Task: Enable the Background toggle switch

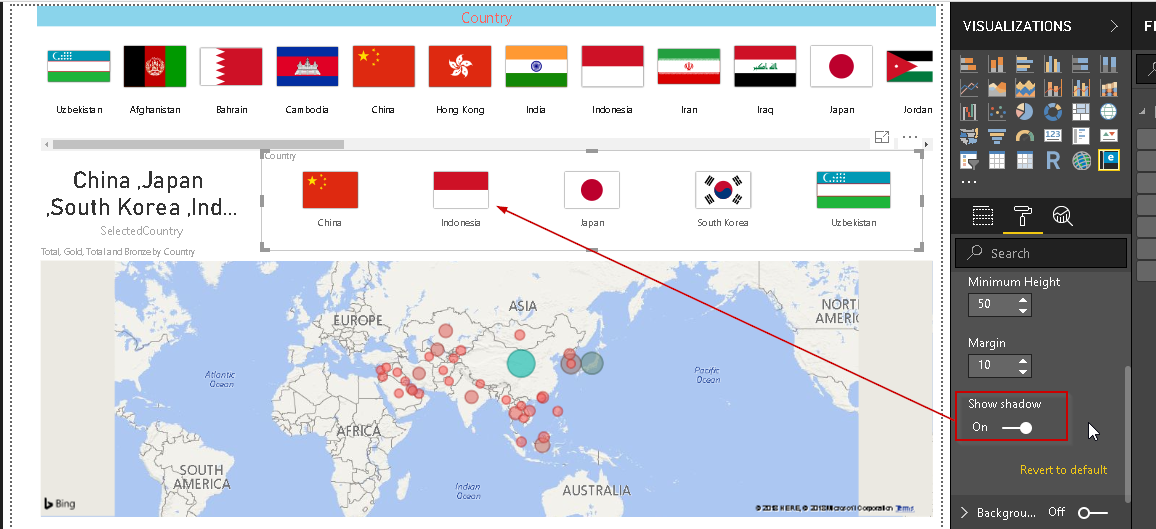Action: [1091, 513]
